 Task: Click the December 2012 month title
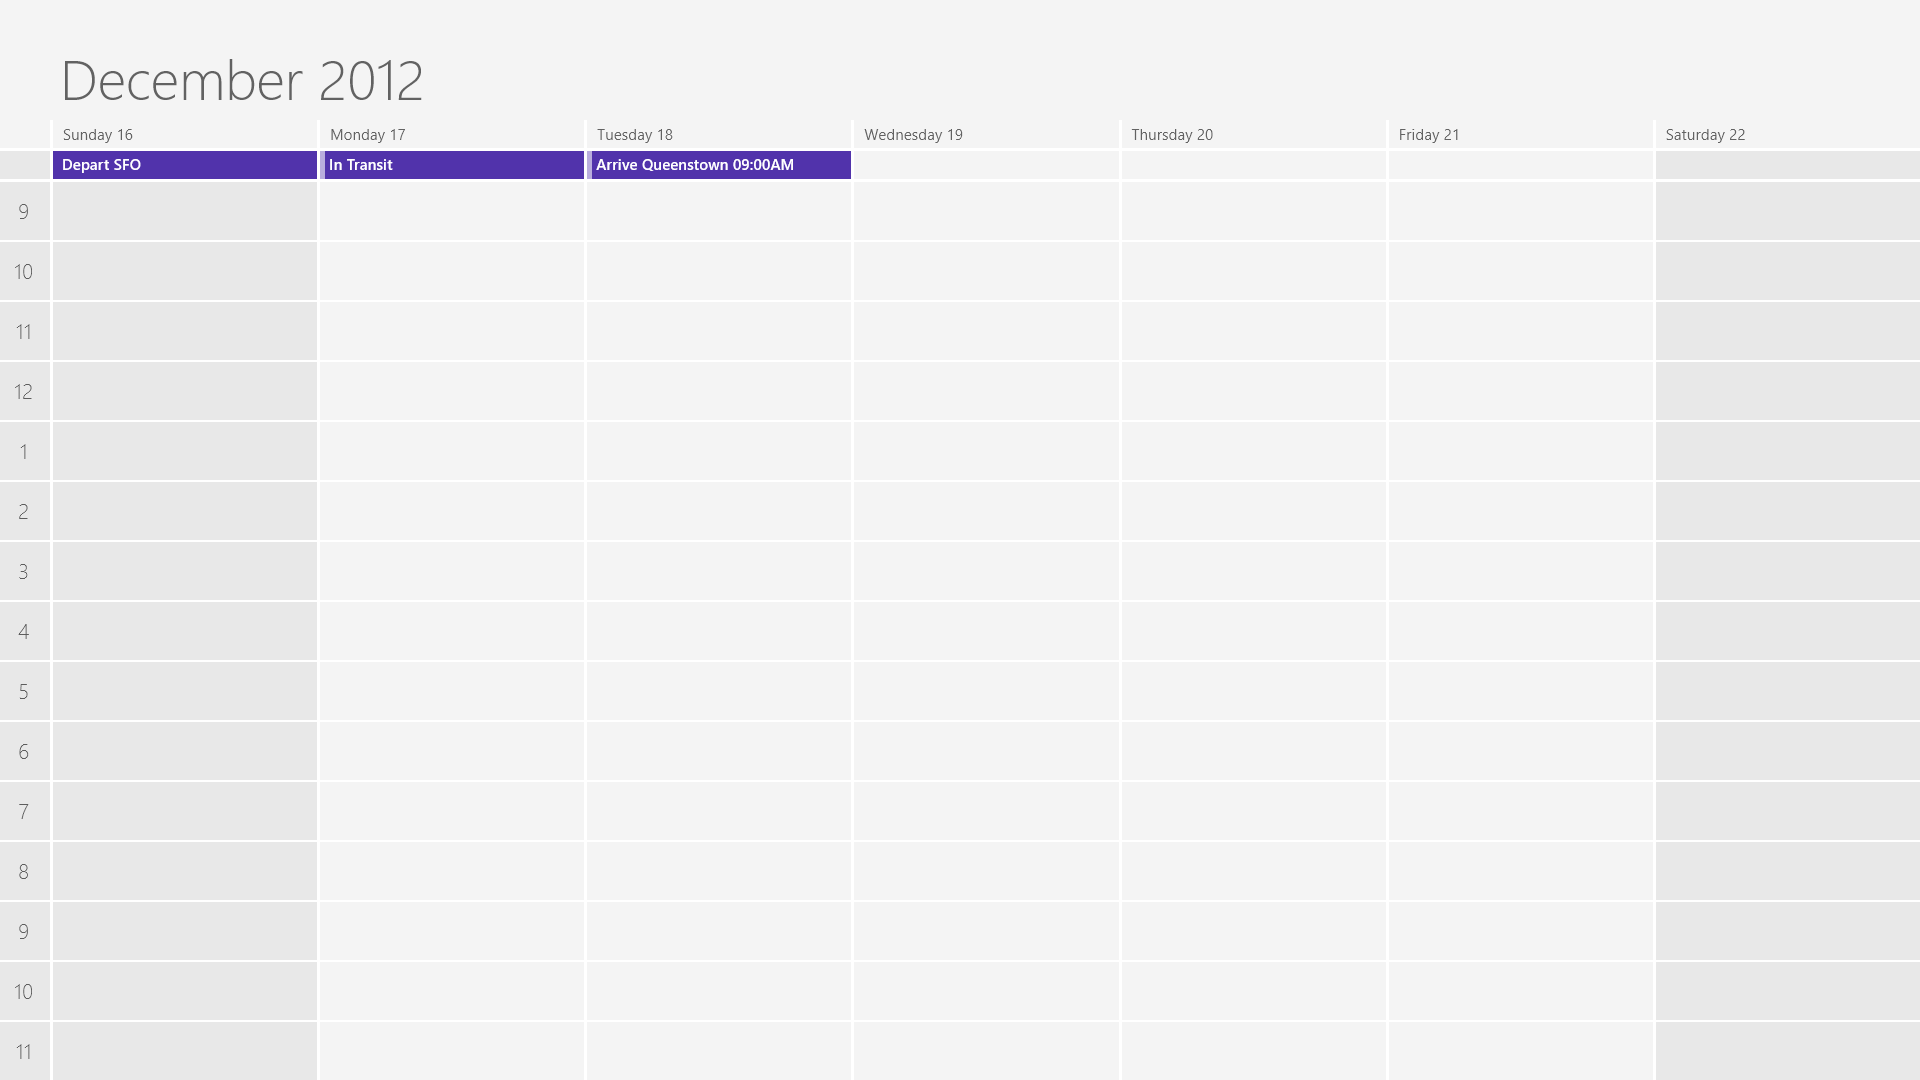(242, 81)
